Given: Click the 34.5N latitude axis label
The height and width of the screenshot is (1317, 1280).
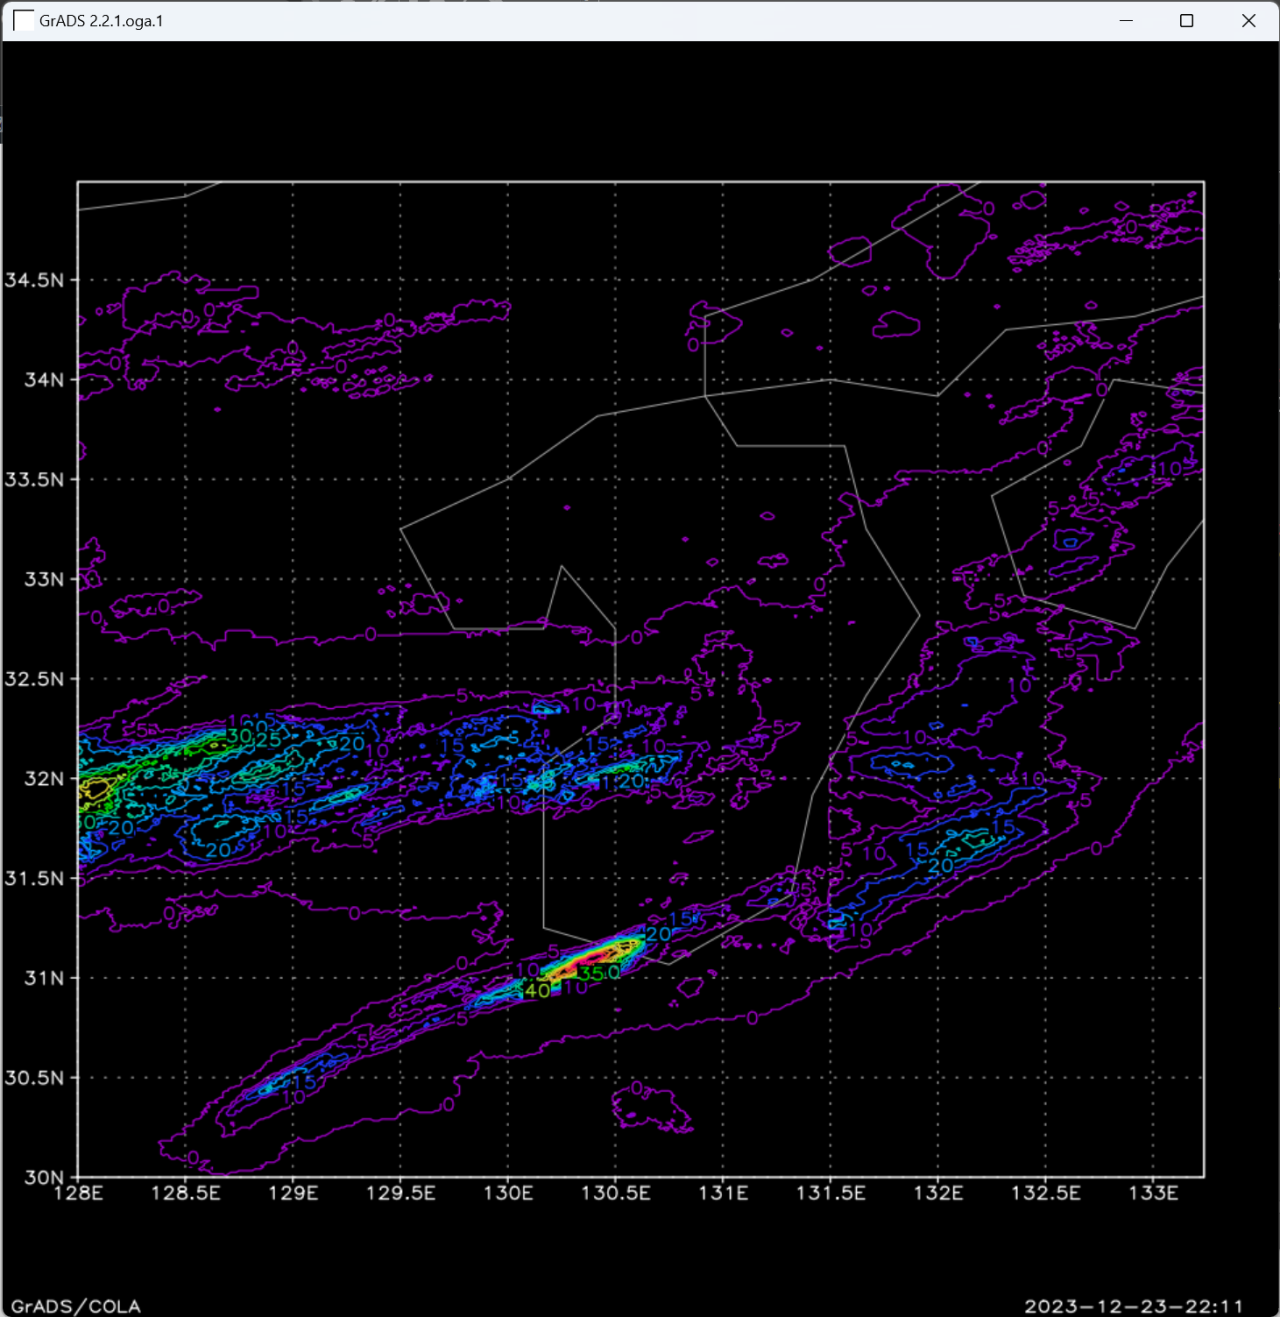Looking at the screenshot, I should pyautogui.click(x=34, y=280).
